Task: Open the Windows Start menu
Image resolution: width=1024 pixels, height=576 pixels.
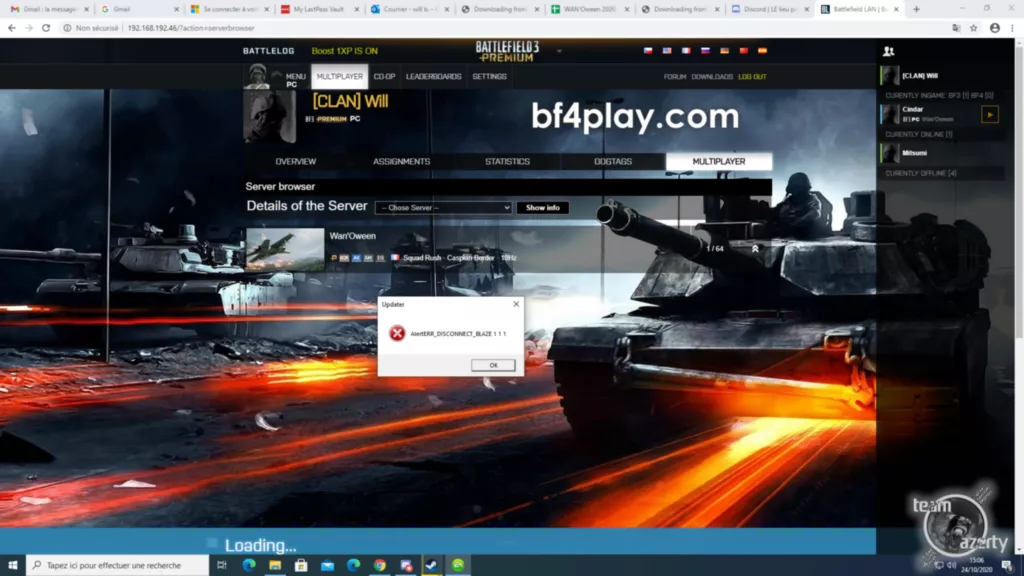Action: [12, 565]
